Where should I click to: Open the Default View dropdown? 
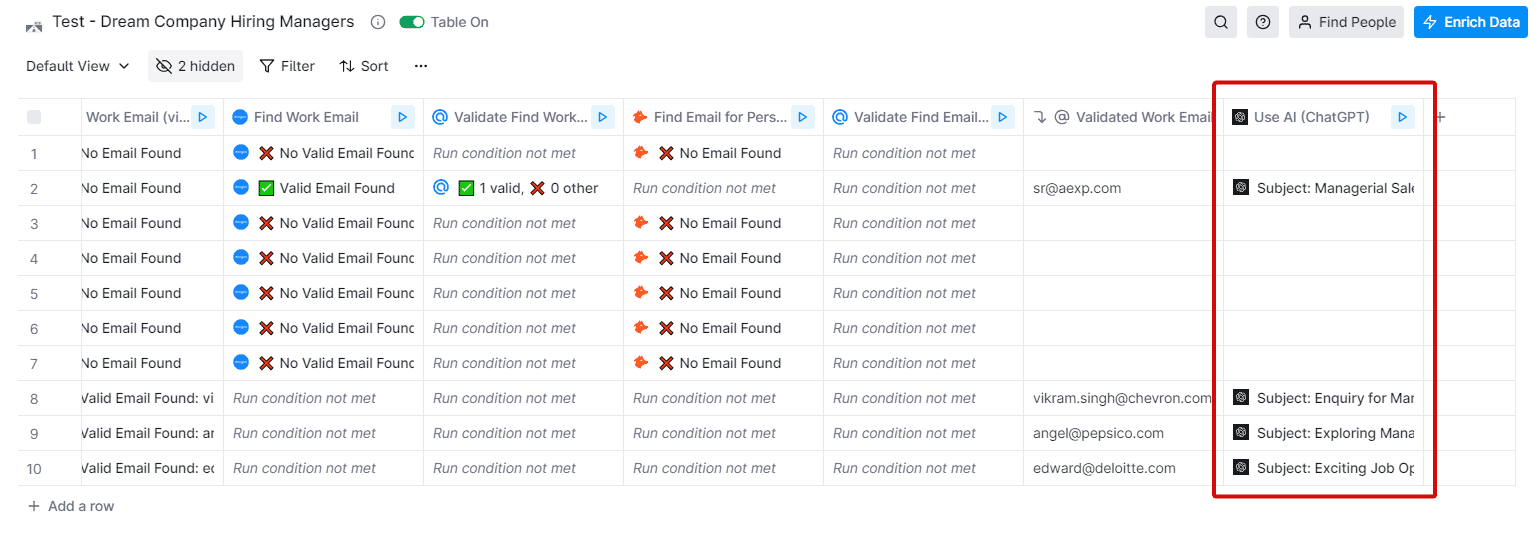(78, 66)
